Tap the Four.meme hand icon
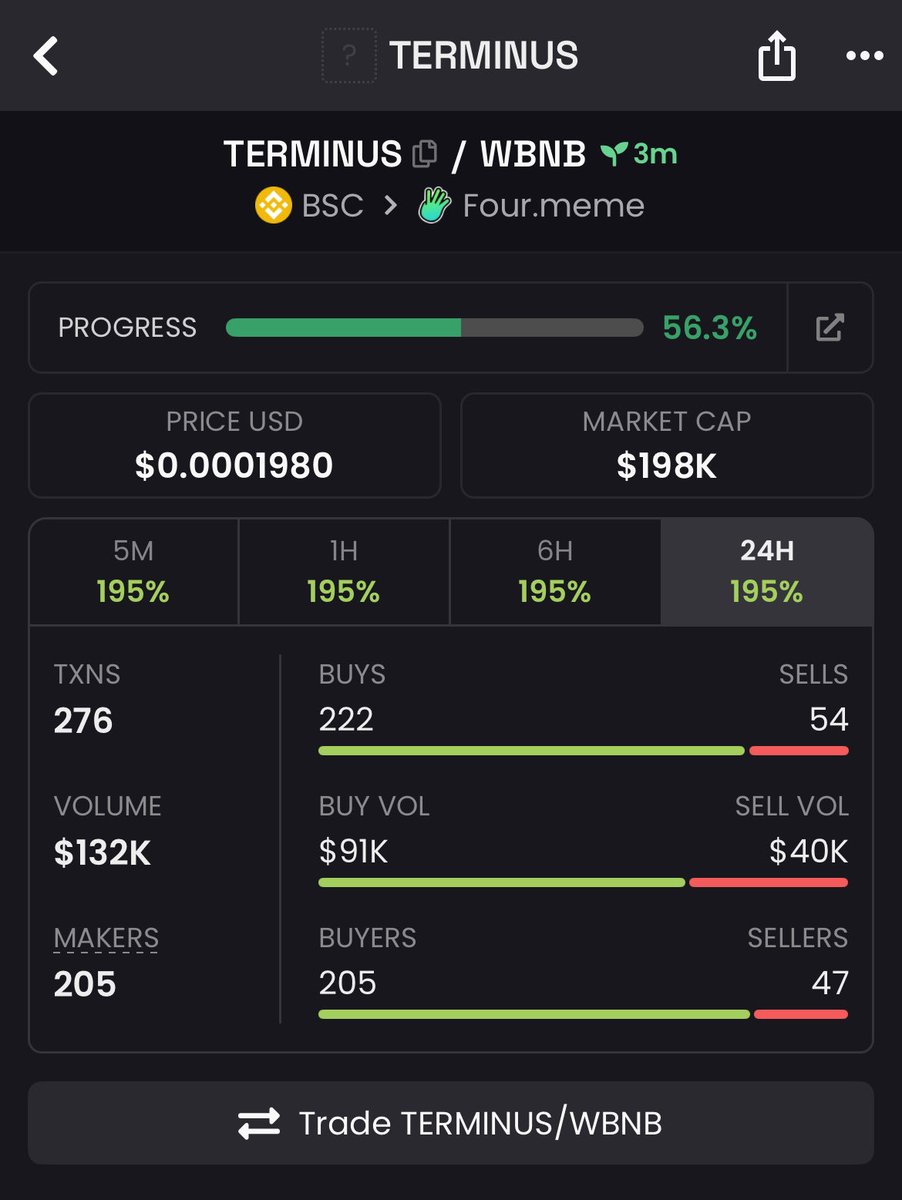Screen dimensions: 902x1200 435,206
